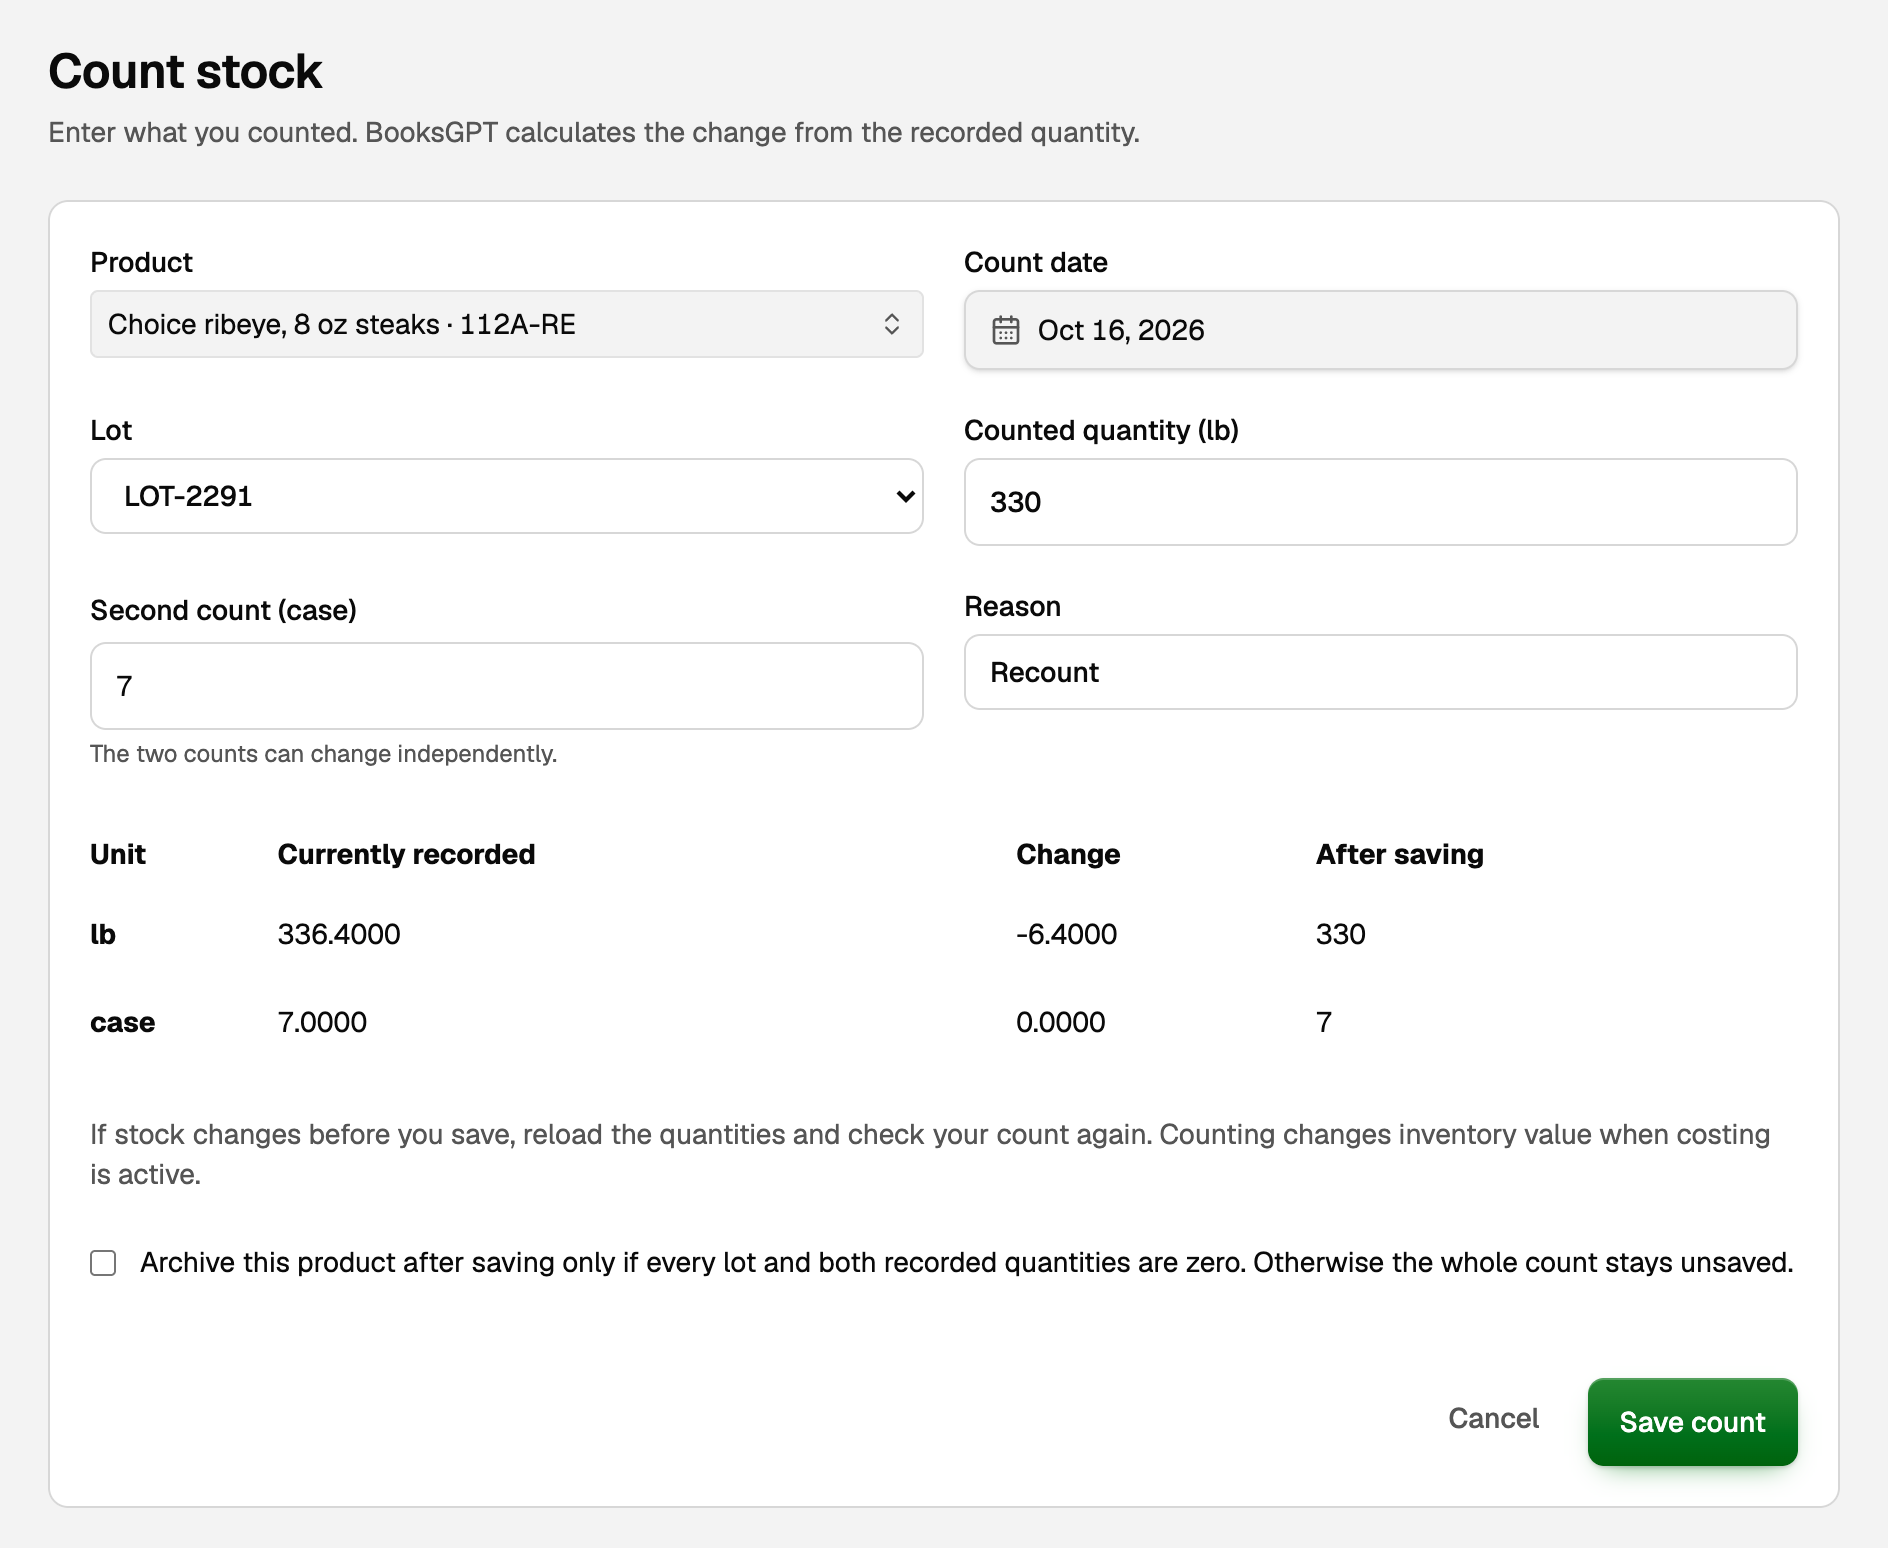Click the Second count (case) input field
The width and height of the screenshot is (1888, 1548).
point(506,686)
